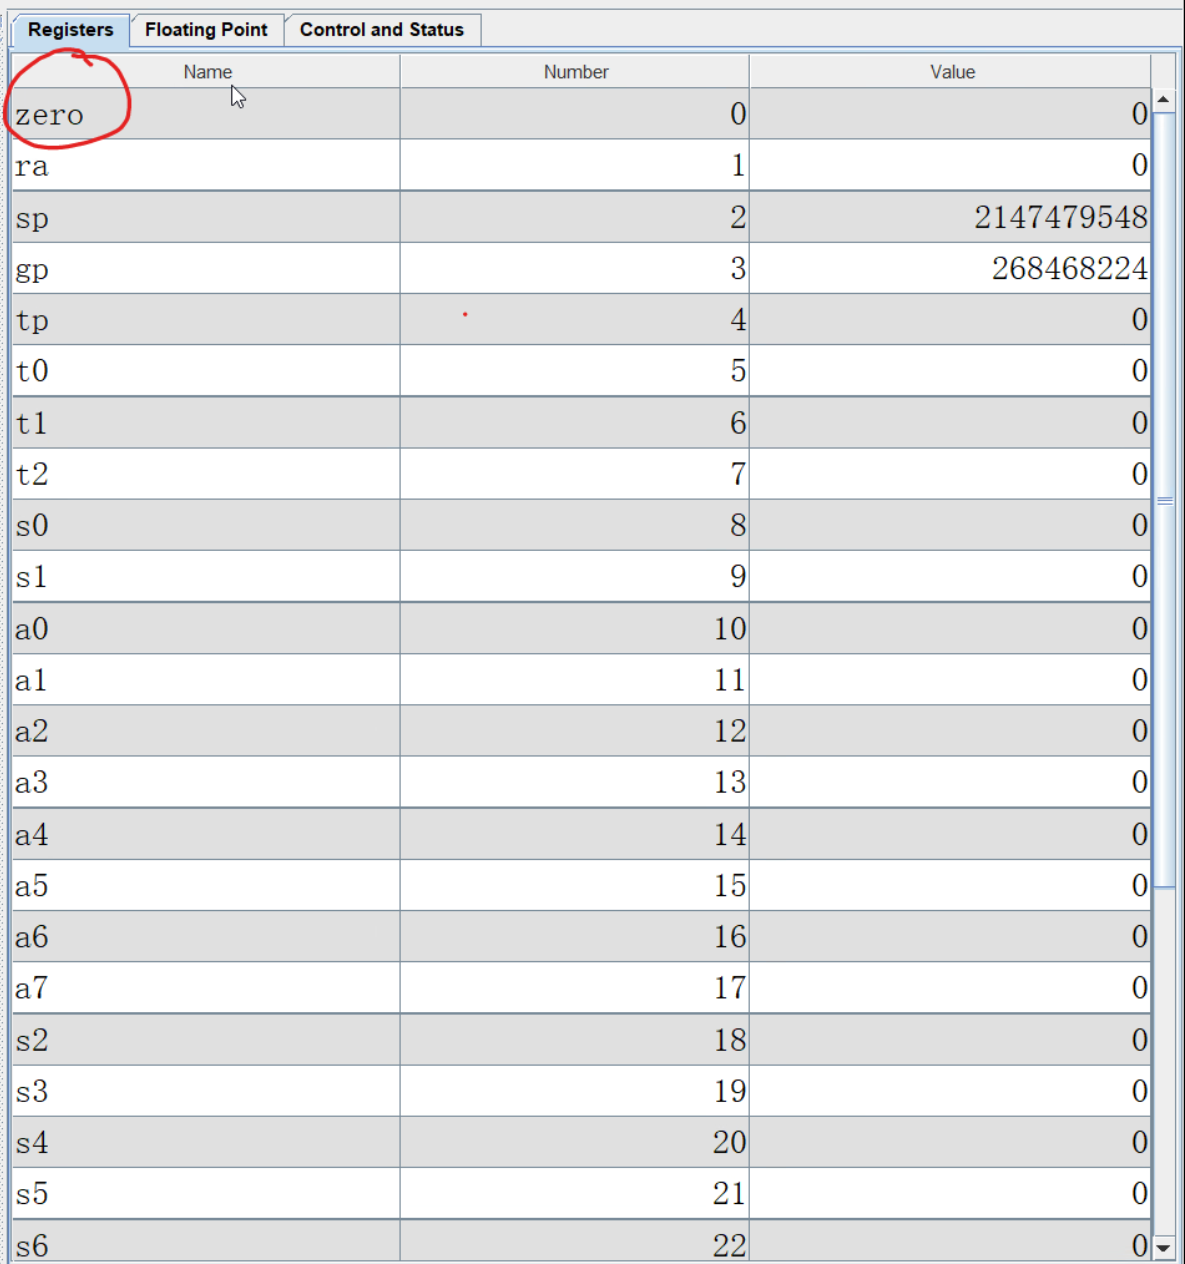Click number cell 8 for register s0
1185x1264 pixels.
coord(575,525)
